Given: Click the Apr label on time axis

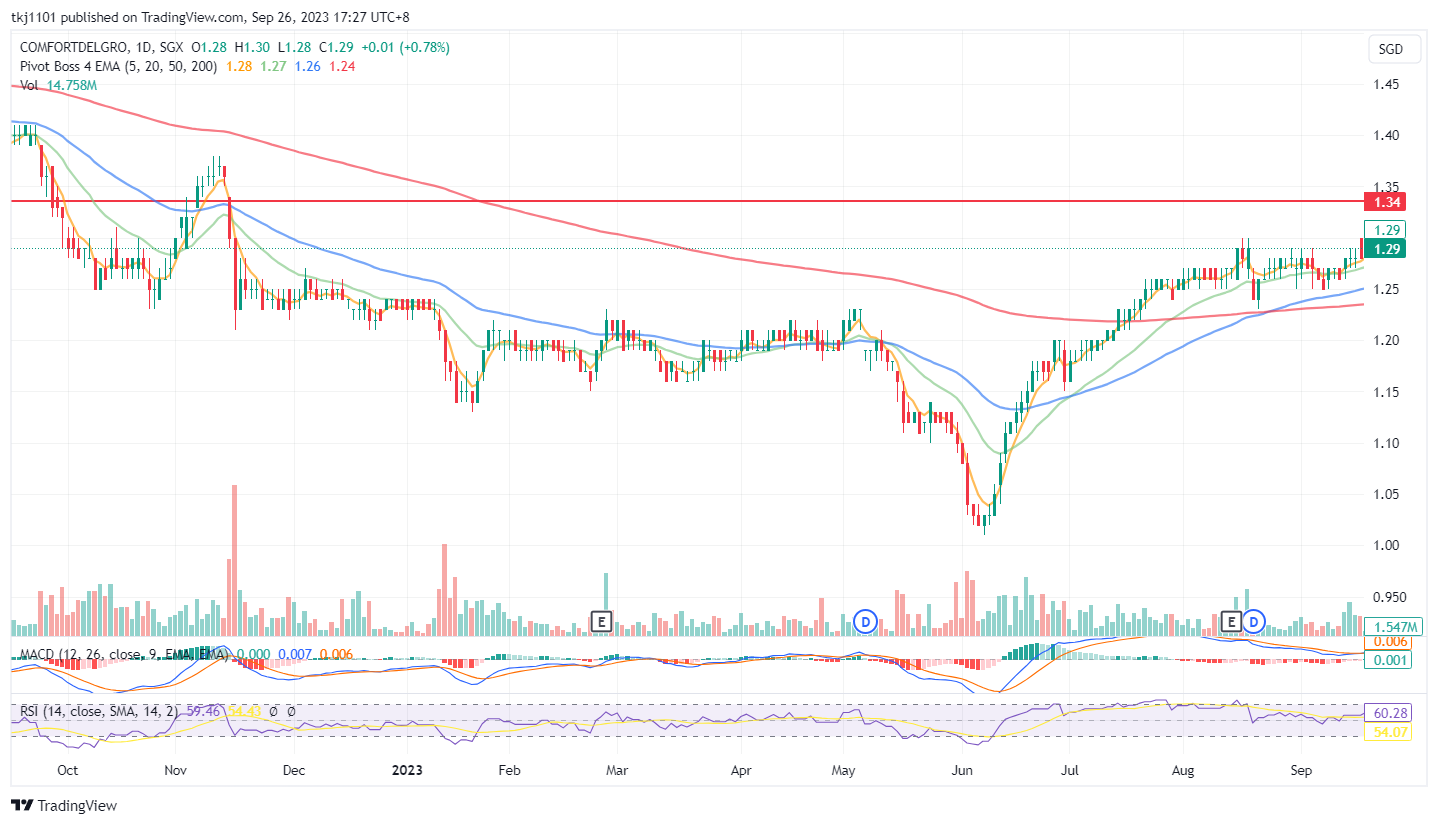Looking at the screenshot, I should [741, 771].
